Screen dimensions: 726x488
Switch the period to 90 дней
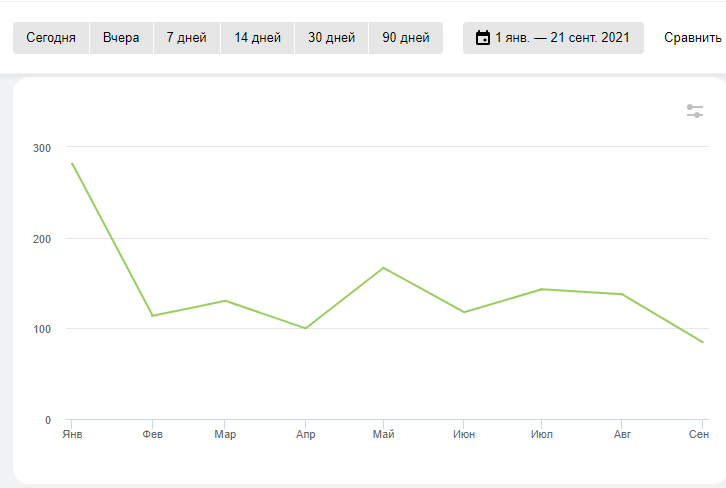[x=406, y=38]
